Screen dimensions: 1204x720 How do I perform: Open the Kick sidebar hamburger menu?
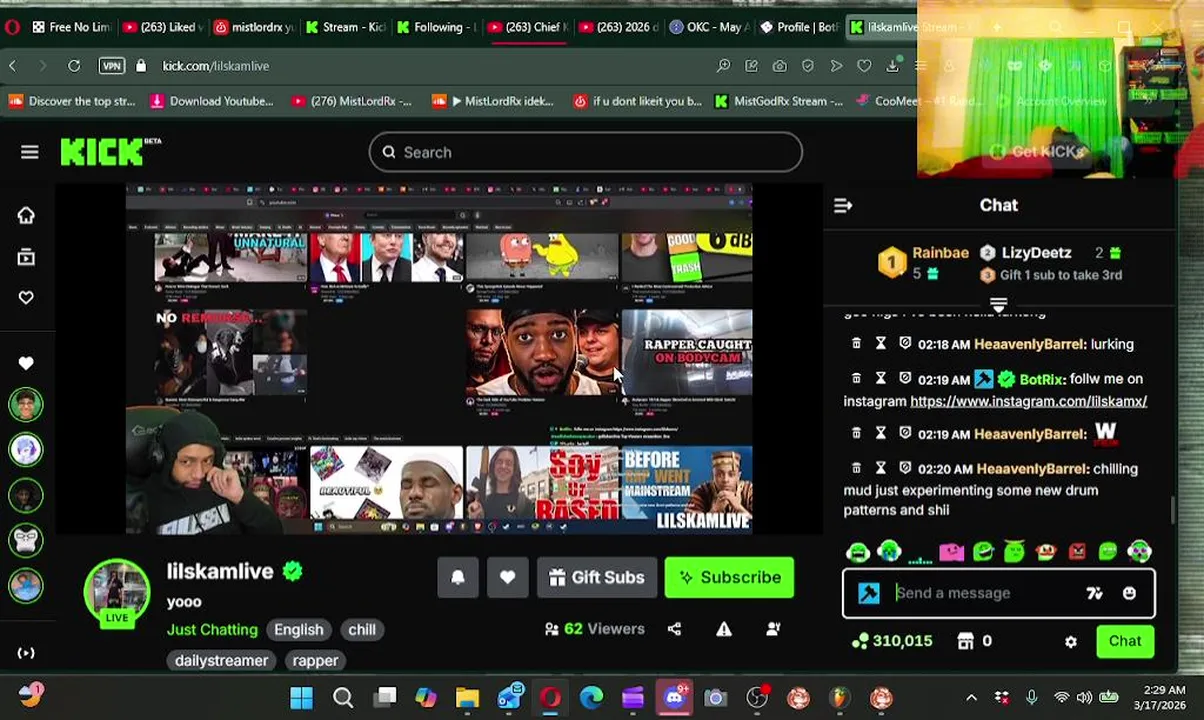click(29, 152)
